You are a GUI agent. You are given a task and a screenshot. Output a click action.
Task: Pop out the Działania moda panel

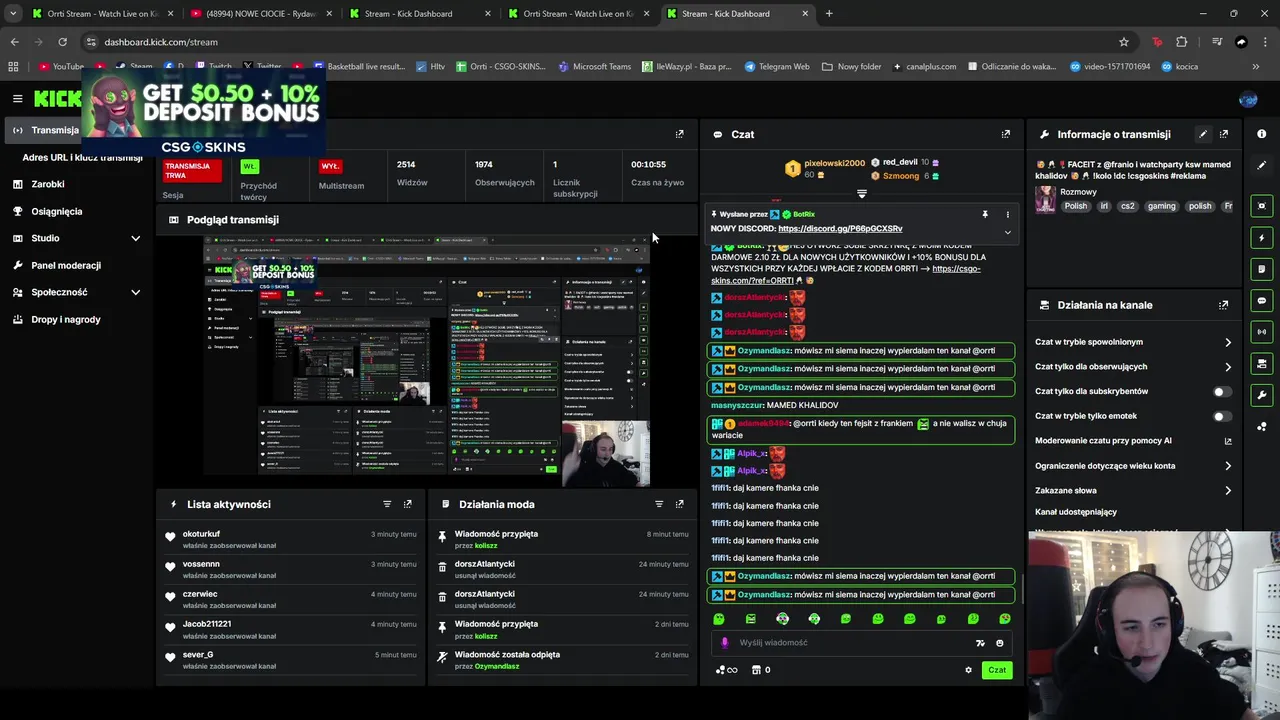tap(680, 504)
